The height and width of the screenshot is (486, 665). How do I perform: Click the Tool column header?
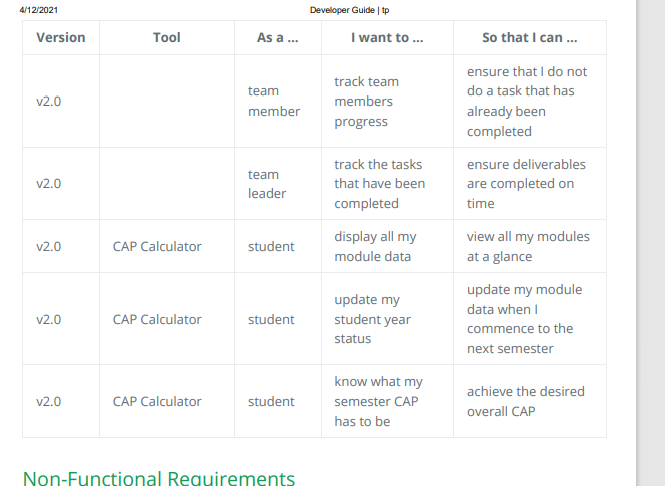(167, 37)
